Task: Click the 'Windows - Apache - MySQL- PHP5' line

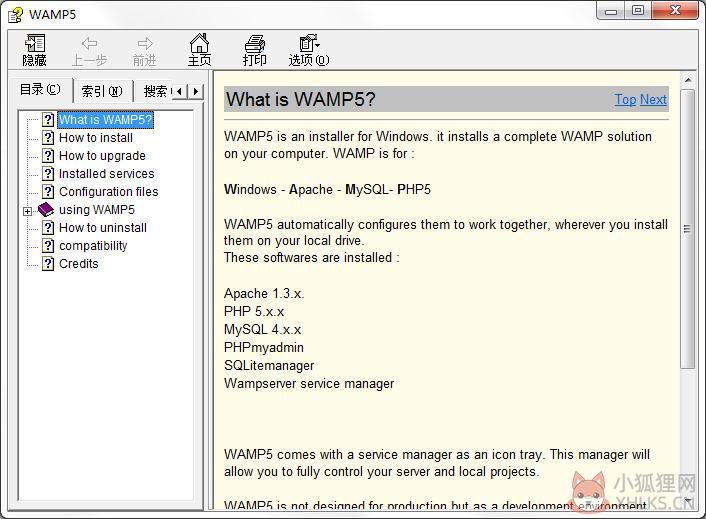Action: pyautogui.click(x=327, y=190)
